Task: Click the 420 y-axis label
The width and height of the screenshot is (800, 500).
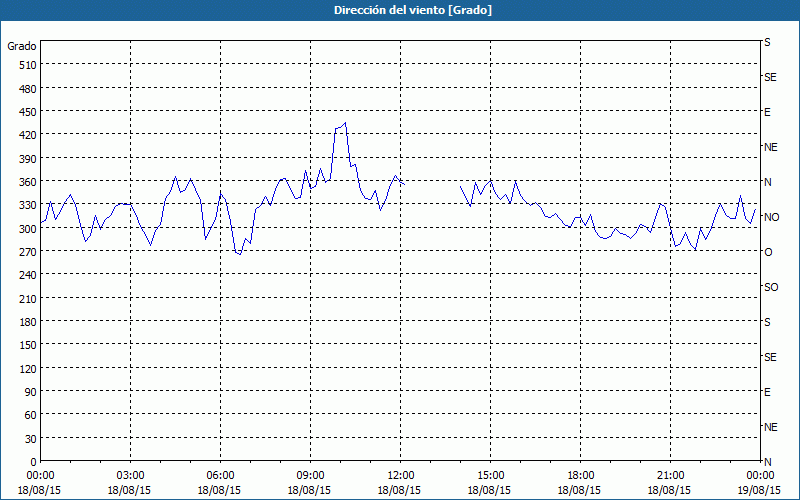Action: pyautogui.click(x=28, y=135)
